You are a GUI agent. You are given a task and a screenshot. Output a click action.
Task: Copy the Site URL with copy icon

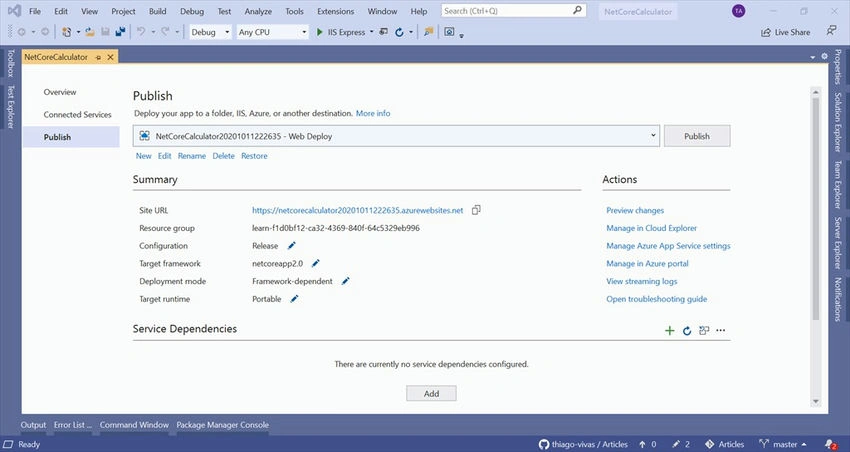(476, 210)
